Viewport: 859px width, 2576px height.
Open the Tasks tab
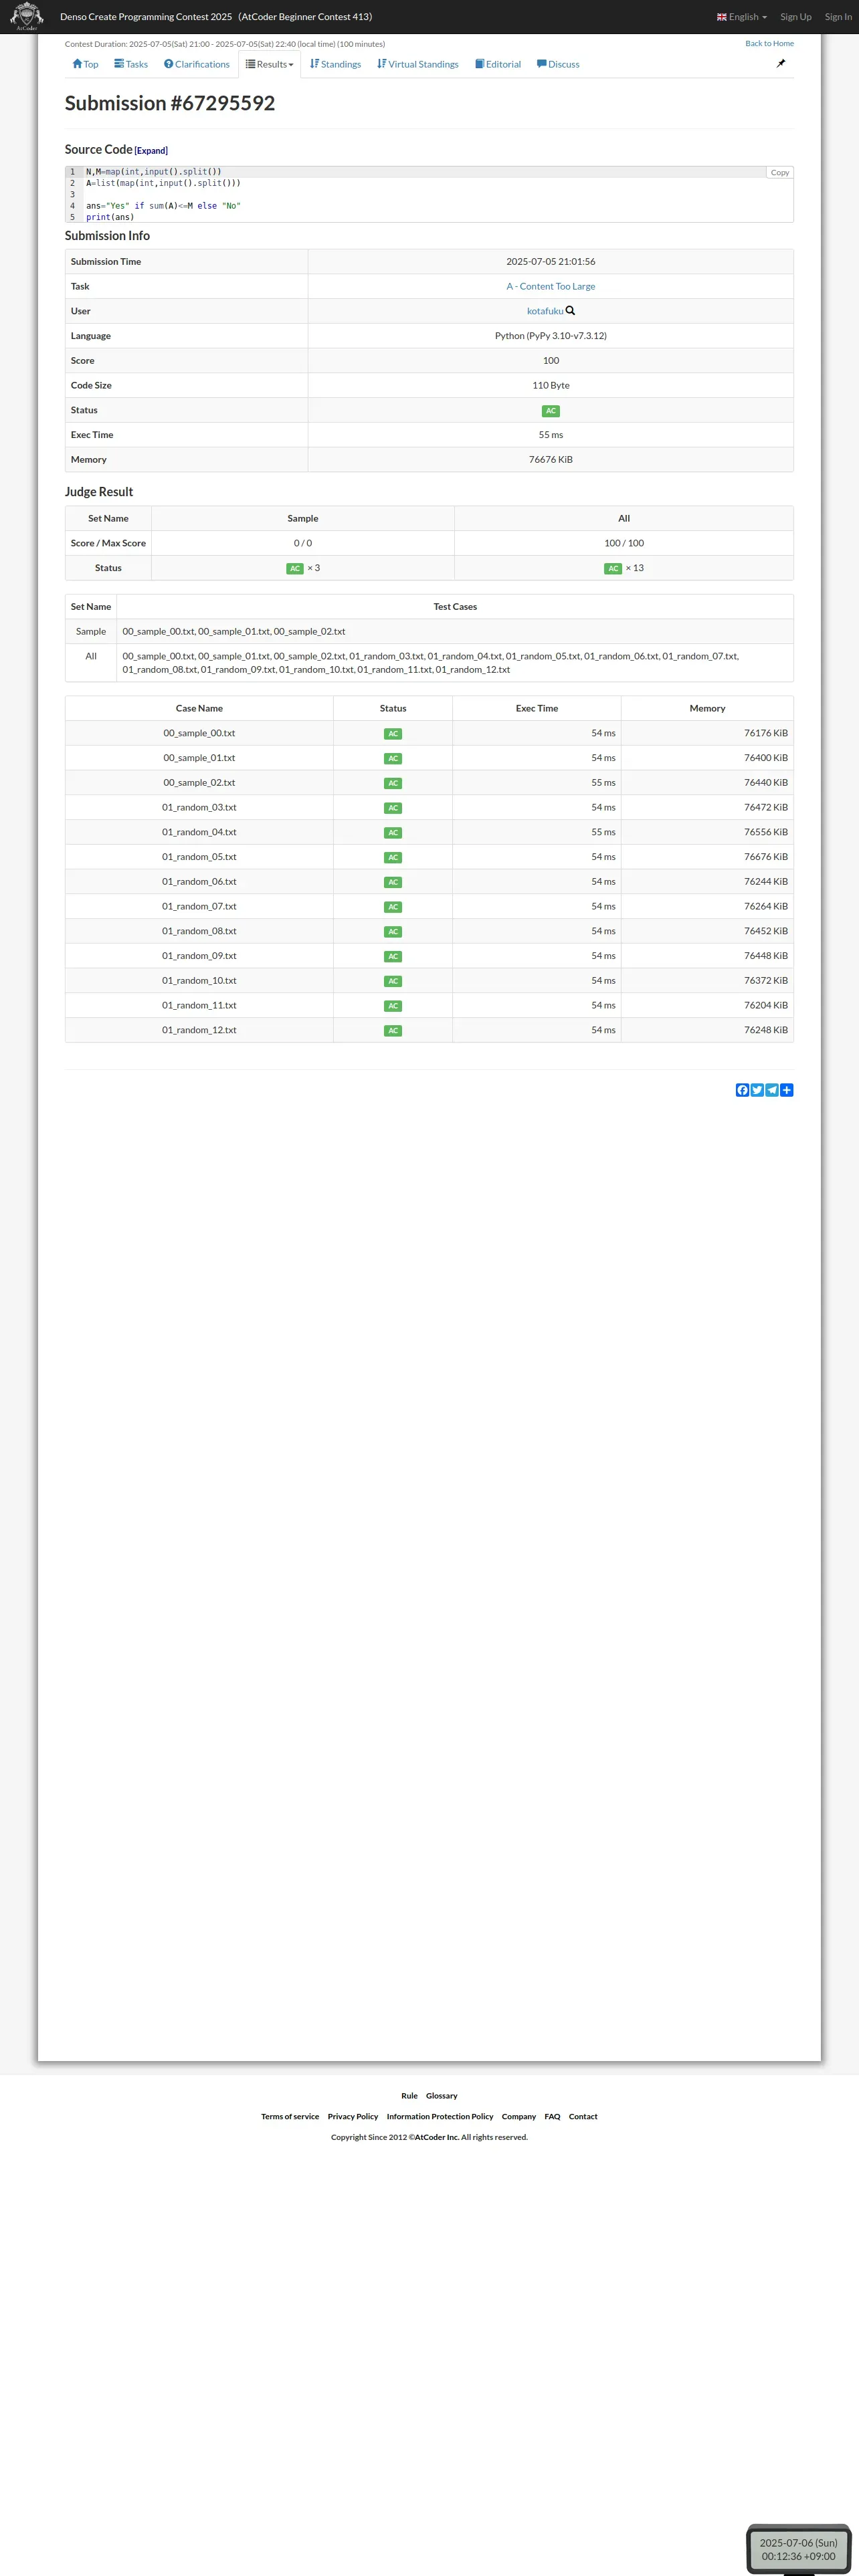pyautogui.click(x=131, y=64)
